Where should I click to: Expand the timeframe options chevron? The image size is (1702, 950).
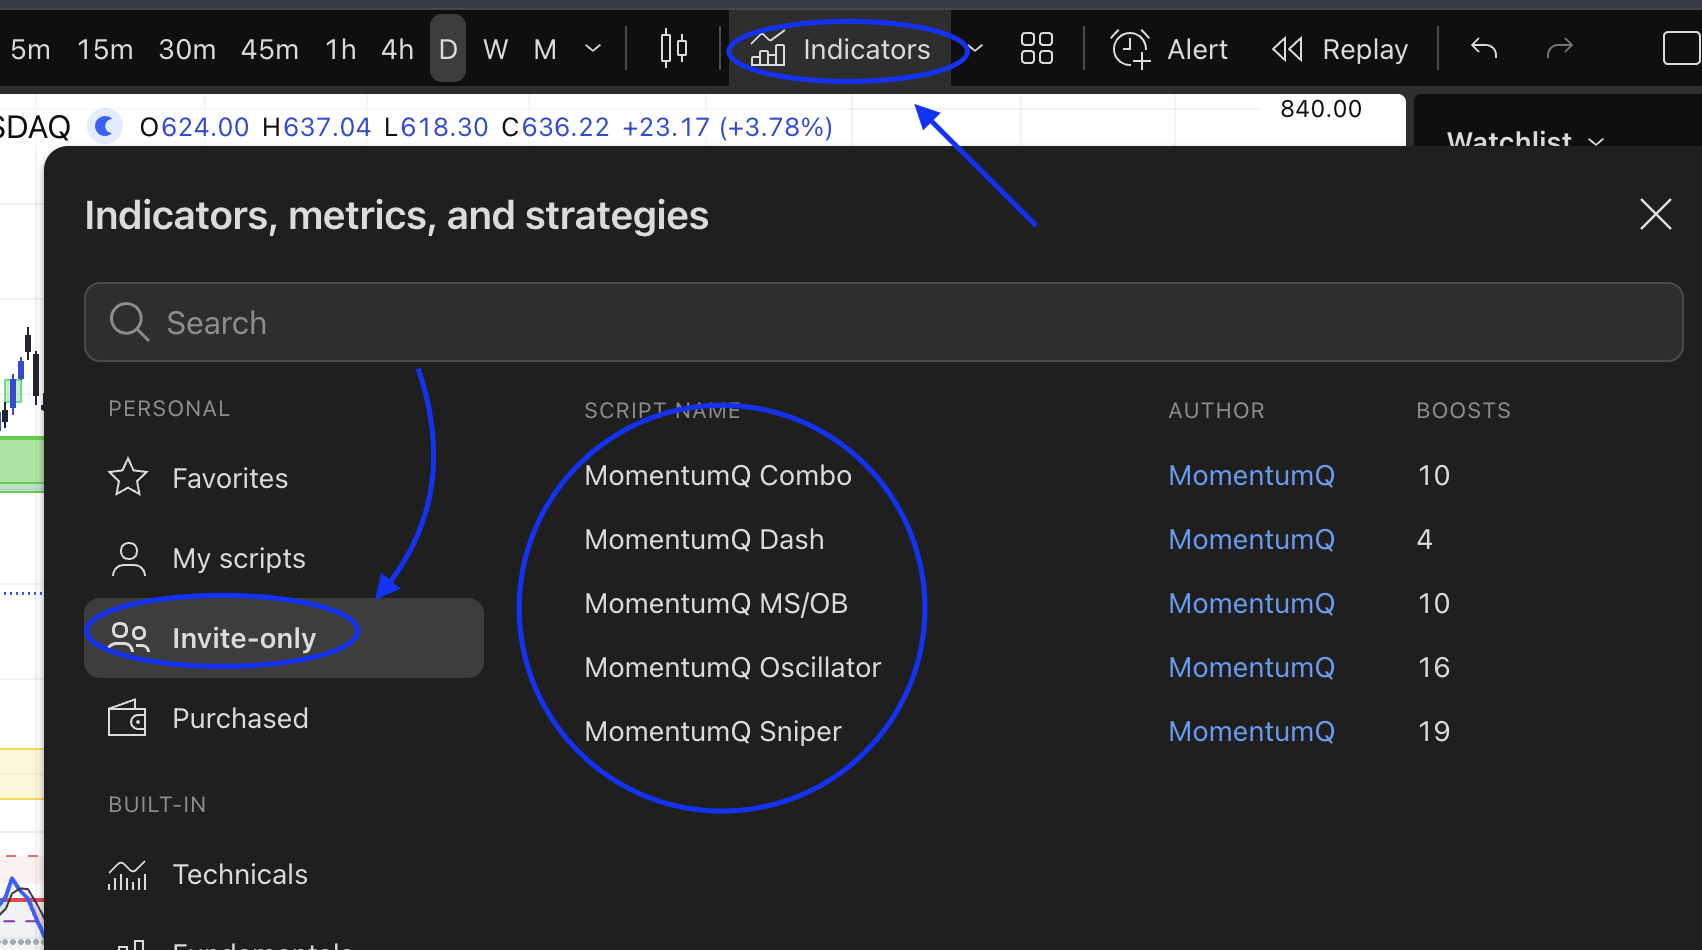coord(592,48)
